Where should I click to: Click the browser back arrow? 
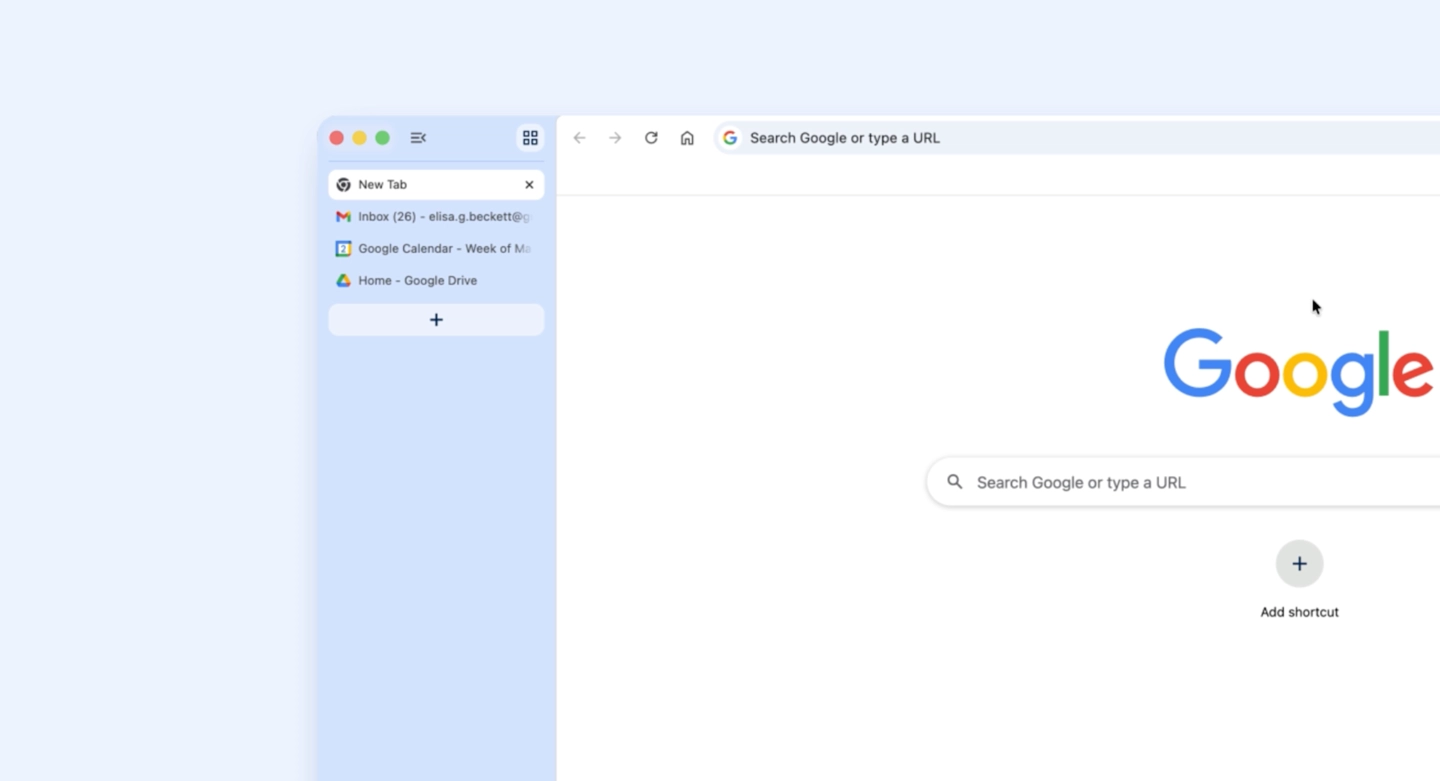click(579, 137)
